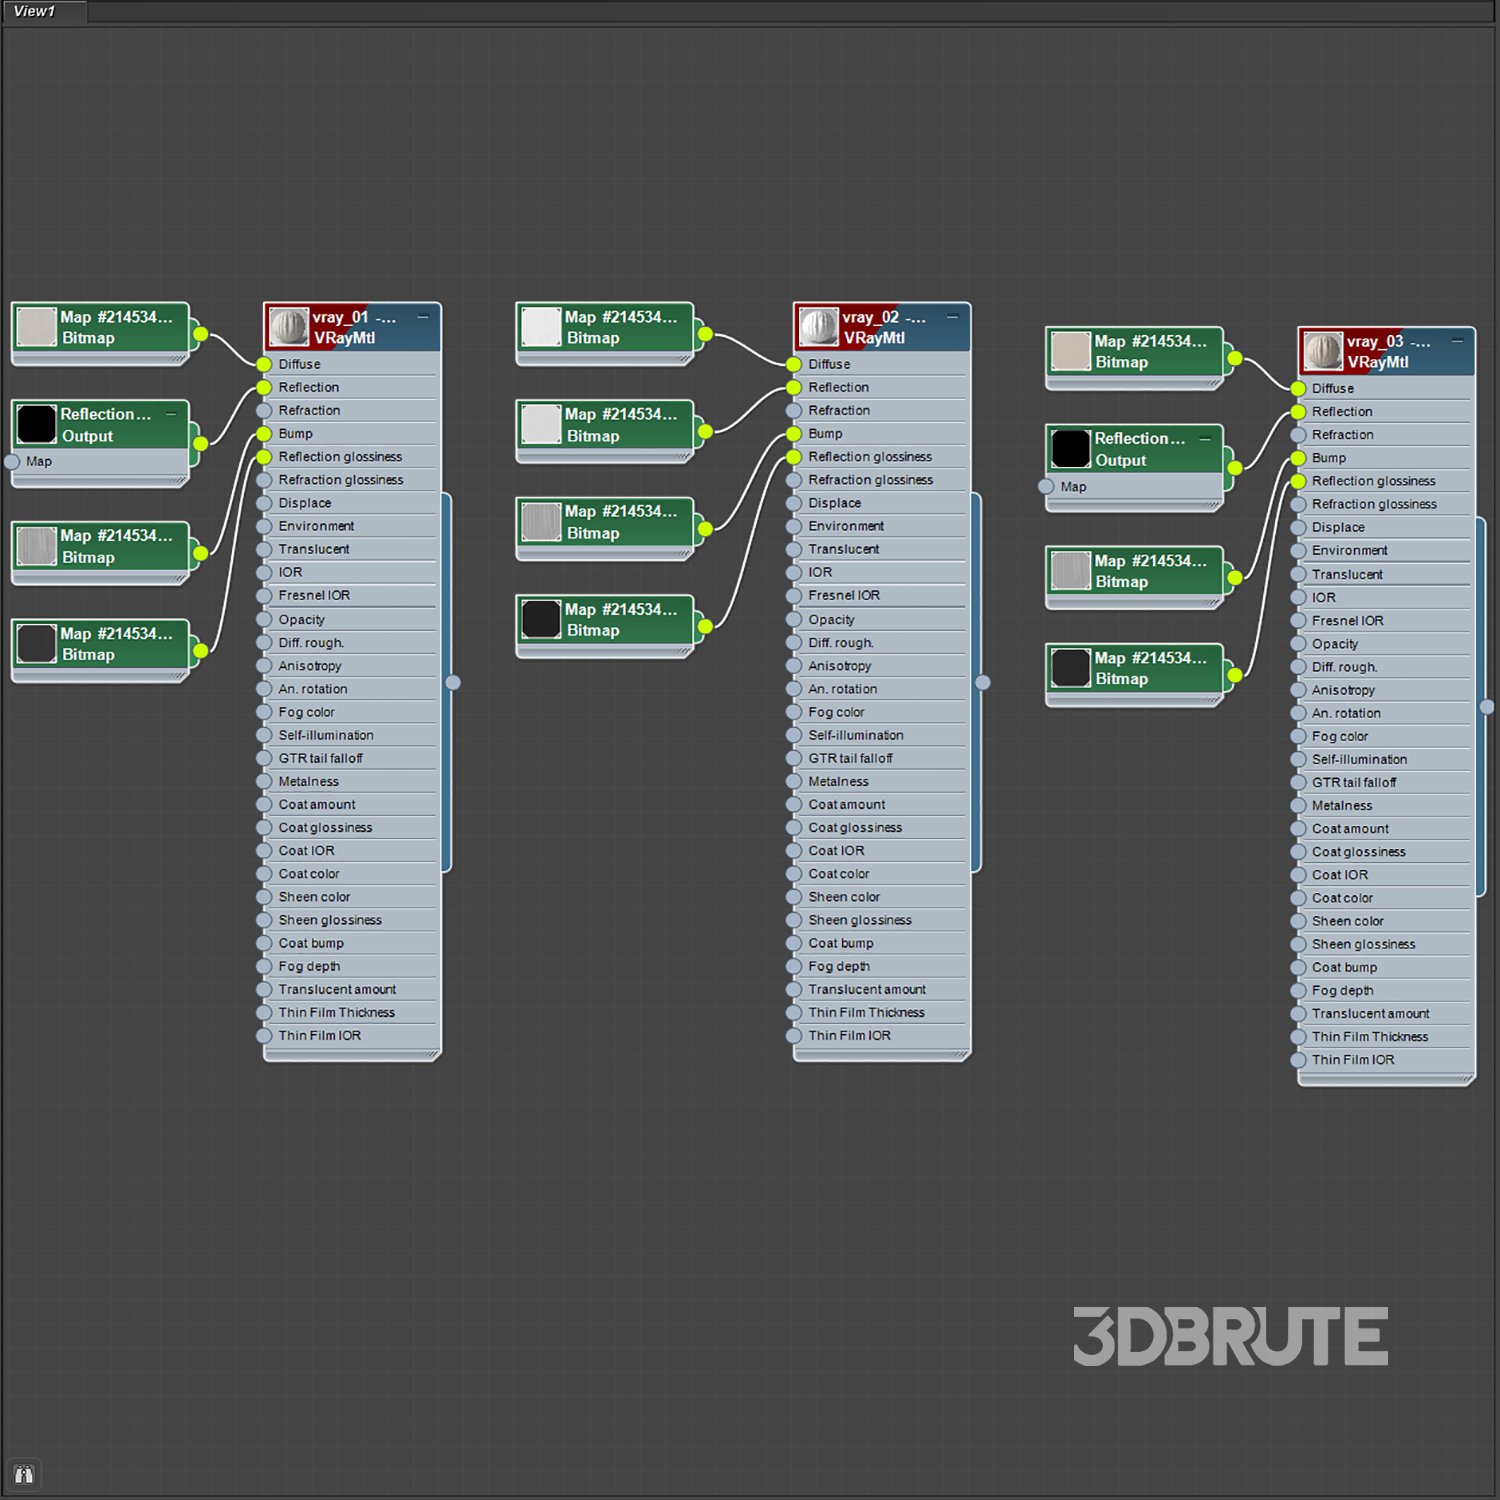The image size is (1500, 1500).
Task: Click the Thin Film IOR slot on vray_03
Action: tap(1353, 1059)
